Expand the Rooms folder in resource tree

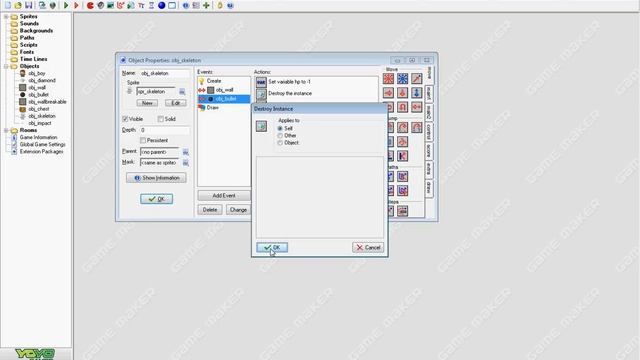pos(6,130)
